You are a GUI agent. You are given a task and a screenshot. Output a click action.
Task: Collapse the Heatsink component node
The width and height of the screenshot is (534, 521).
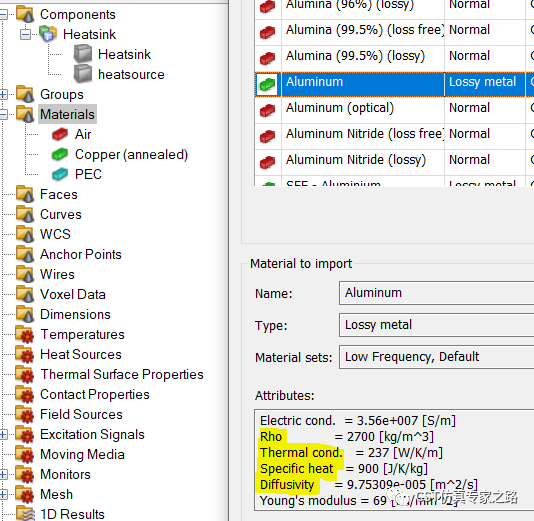point(25,34)
